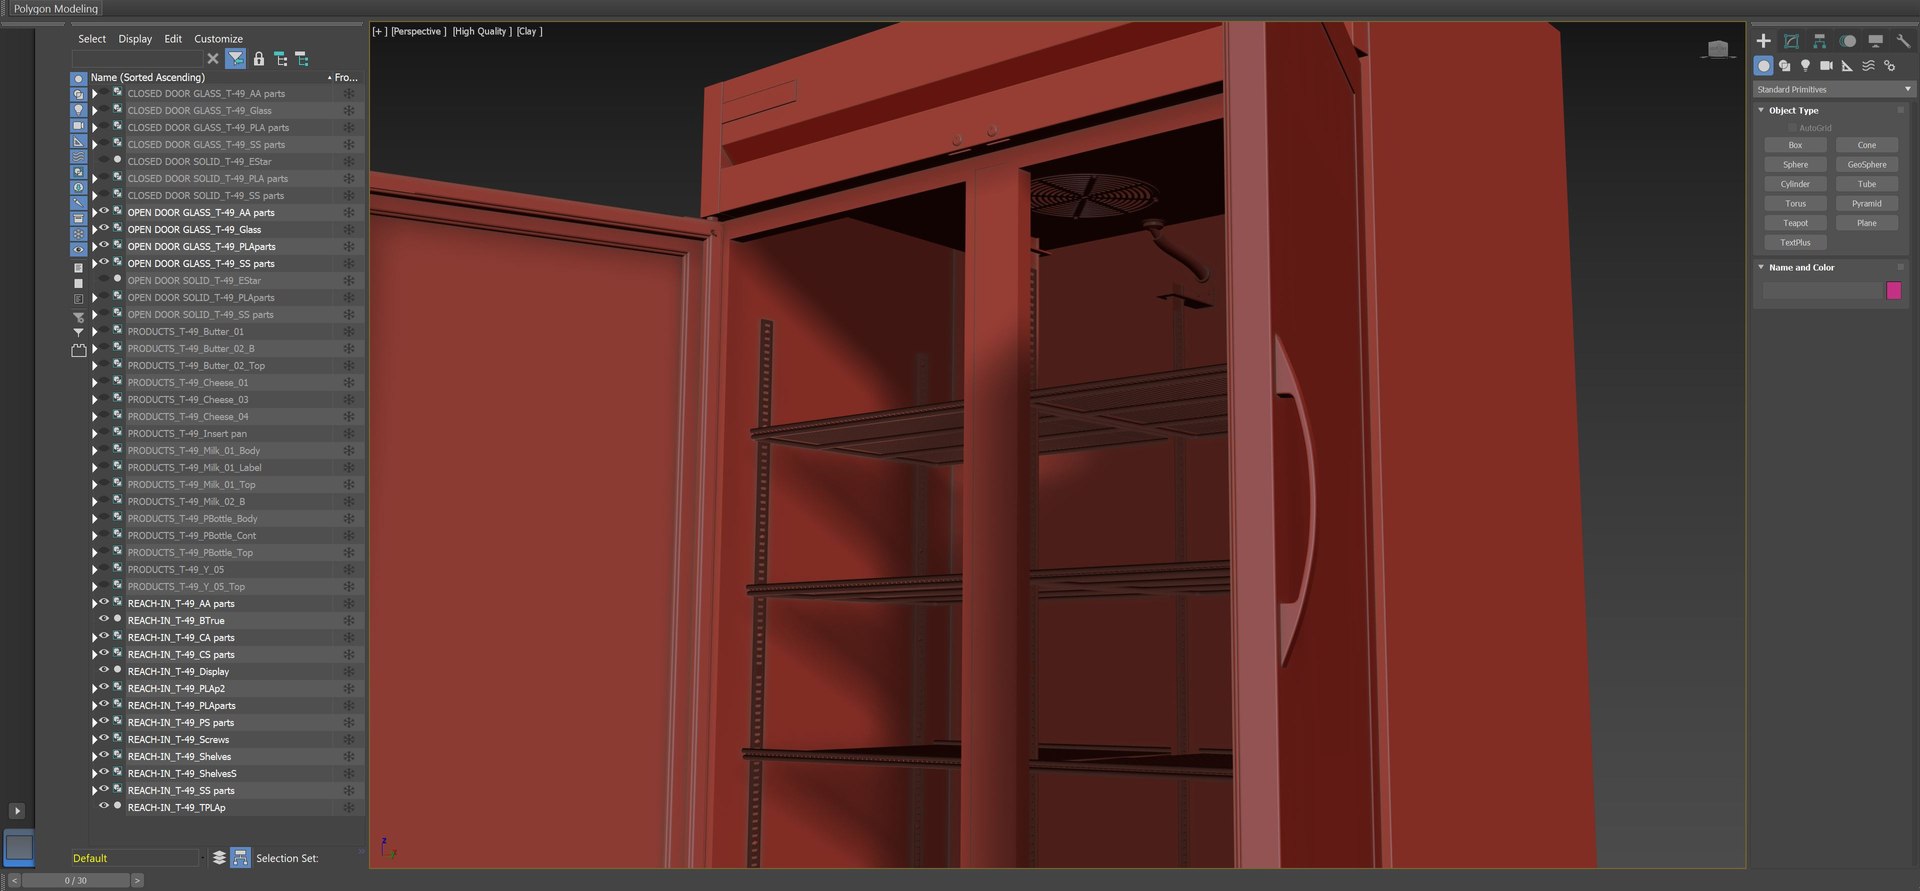Click the time slider showing 0 / 30
Viewport: 1920px width, 891px height.
click(x=76, y=881)
